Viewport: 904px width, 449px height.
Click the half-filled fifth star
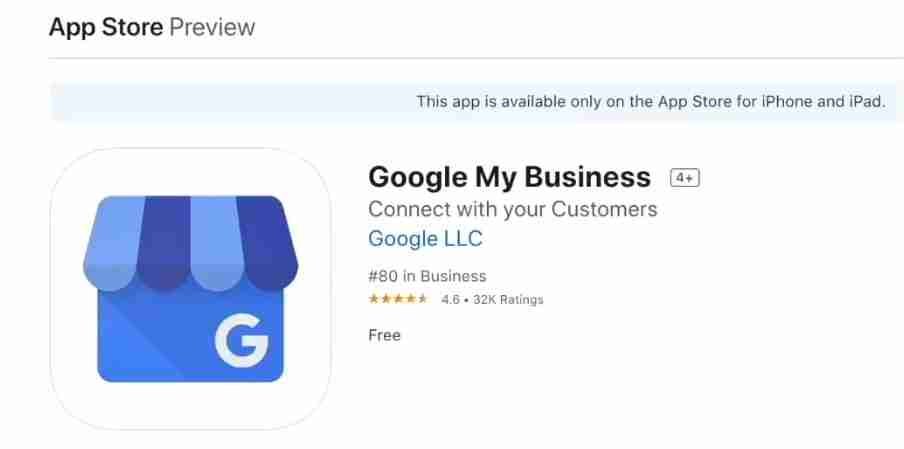click(422, 299)
